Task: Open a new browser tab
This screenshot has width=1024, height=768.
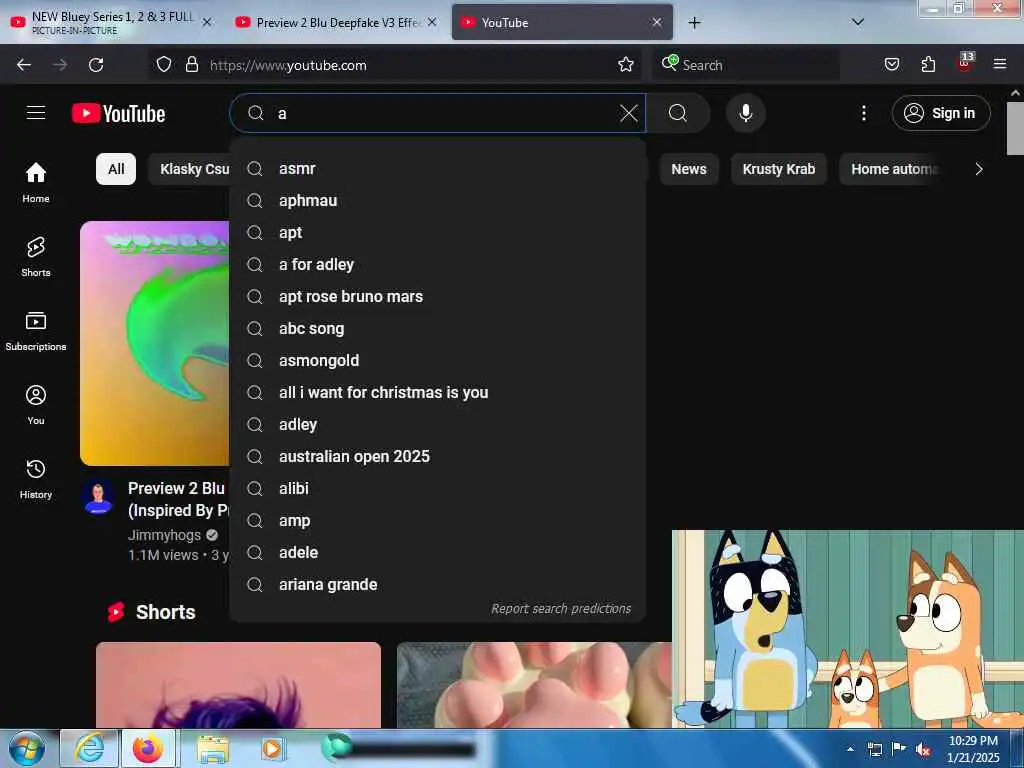Action: pos(694,23)
